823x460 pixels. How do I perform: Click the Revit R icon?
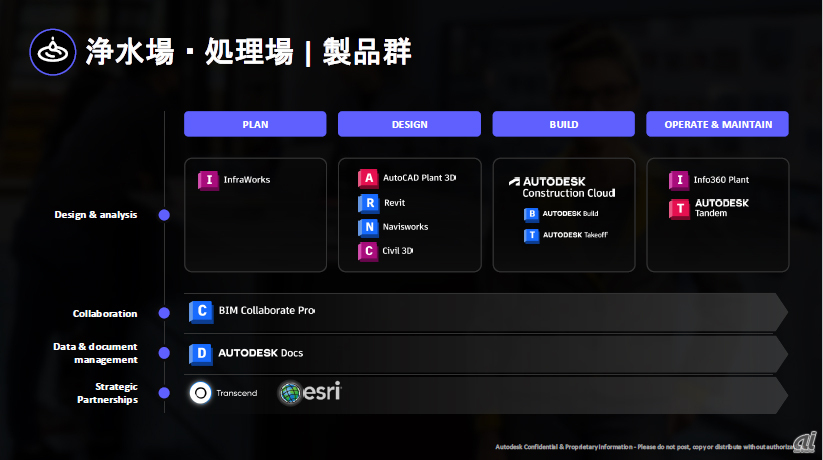click(x=368, y=203)
